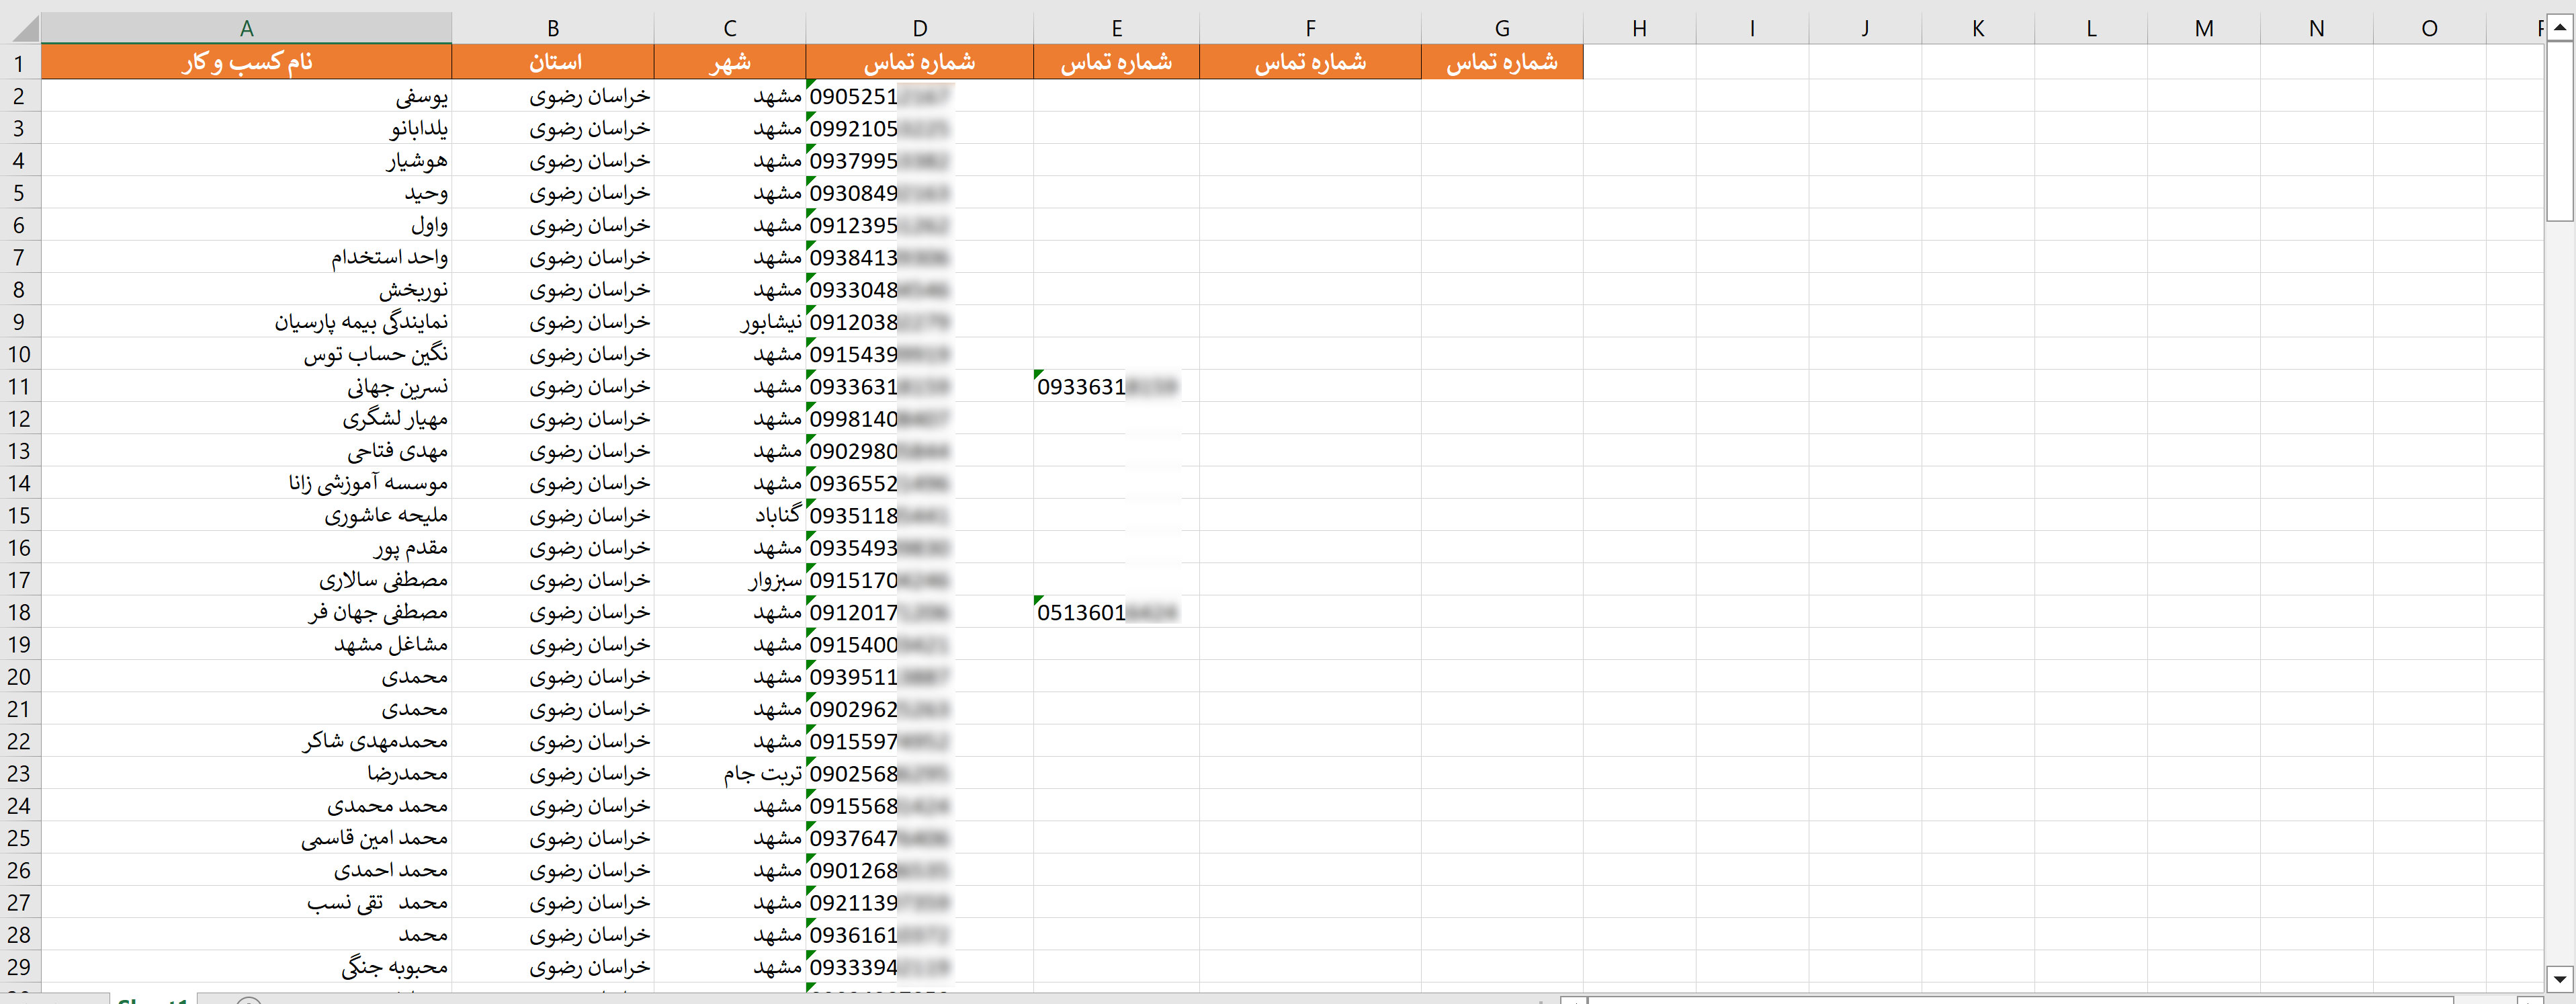Select row 1 header
The height and width of the screenshot is (1004, 2576).
(x=20, y=62)
